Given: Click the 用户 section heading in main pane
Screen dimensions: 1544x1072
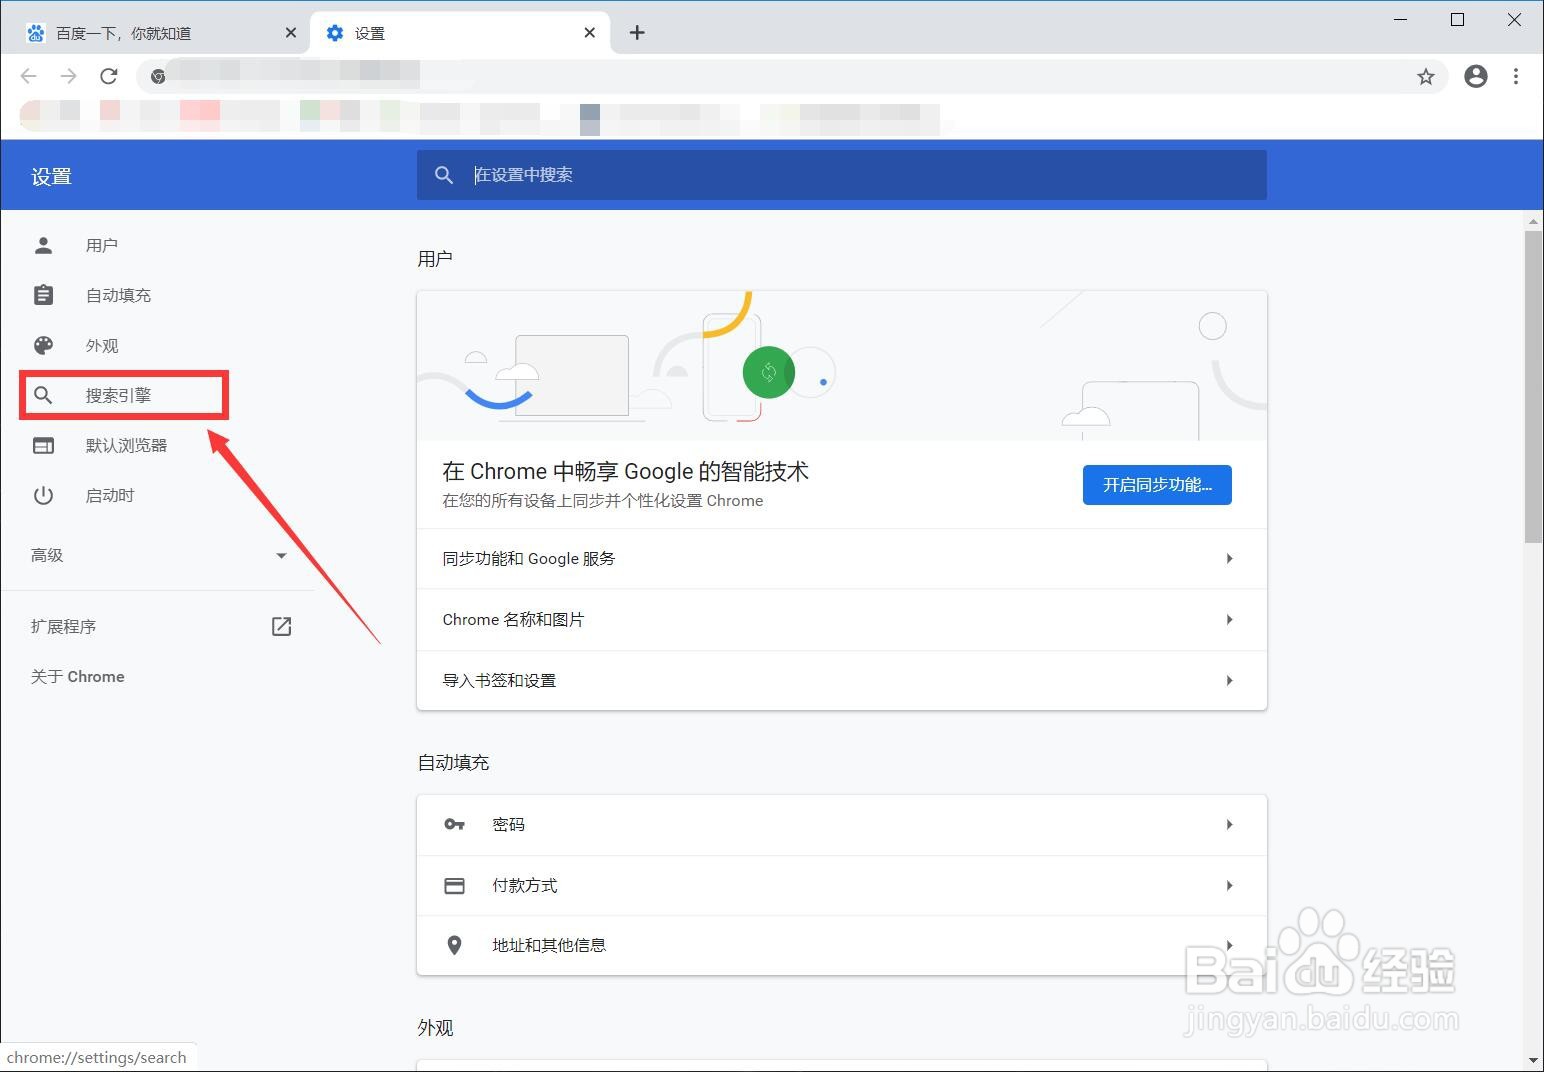Looking at the screenshot, I should tap(435, 259).
